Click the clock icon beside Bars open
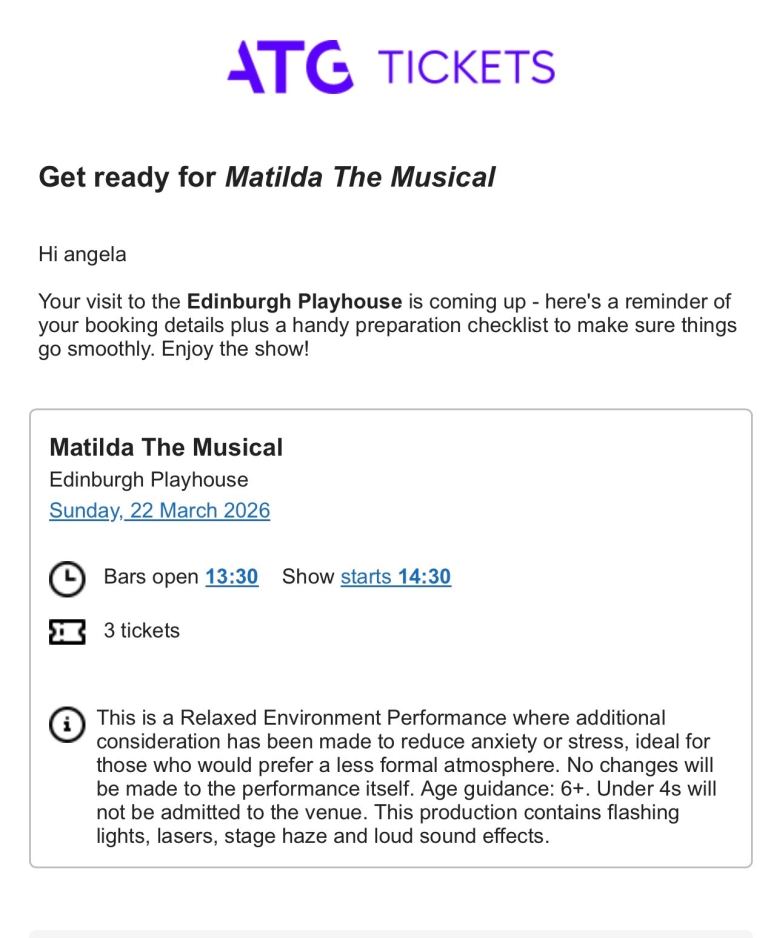Image resolution: width=768 pixels, height=938 pixels. click(67, 579)
